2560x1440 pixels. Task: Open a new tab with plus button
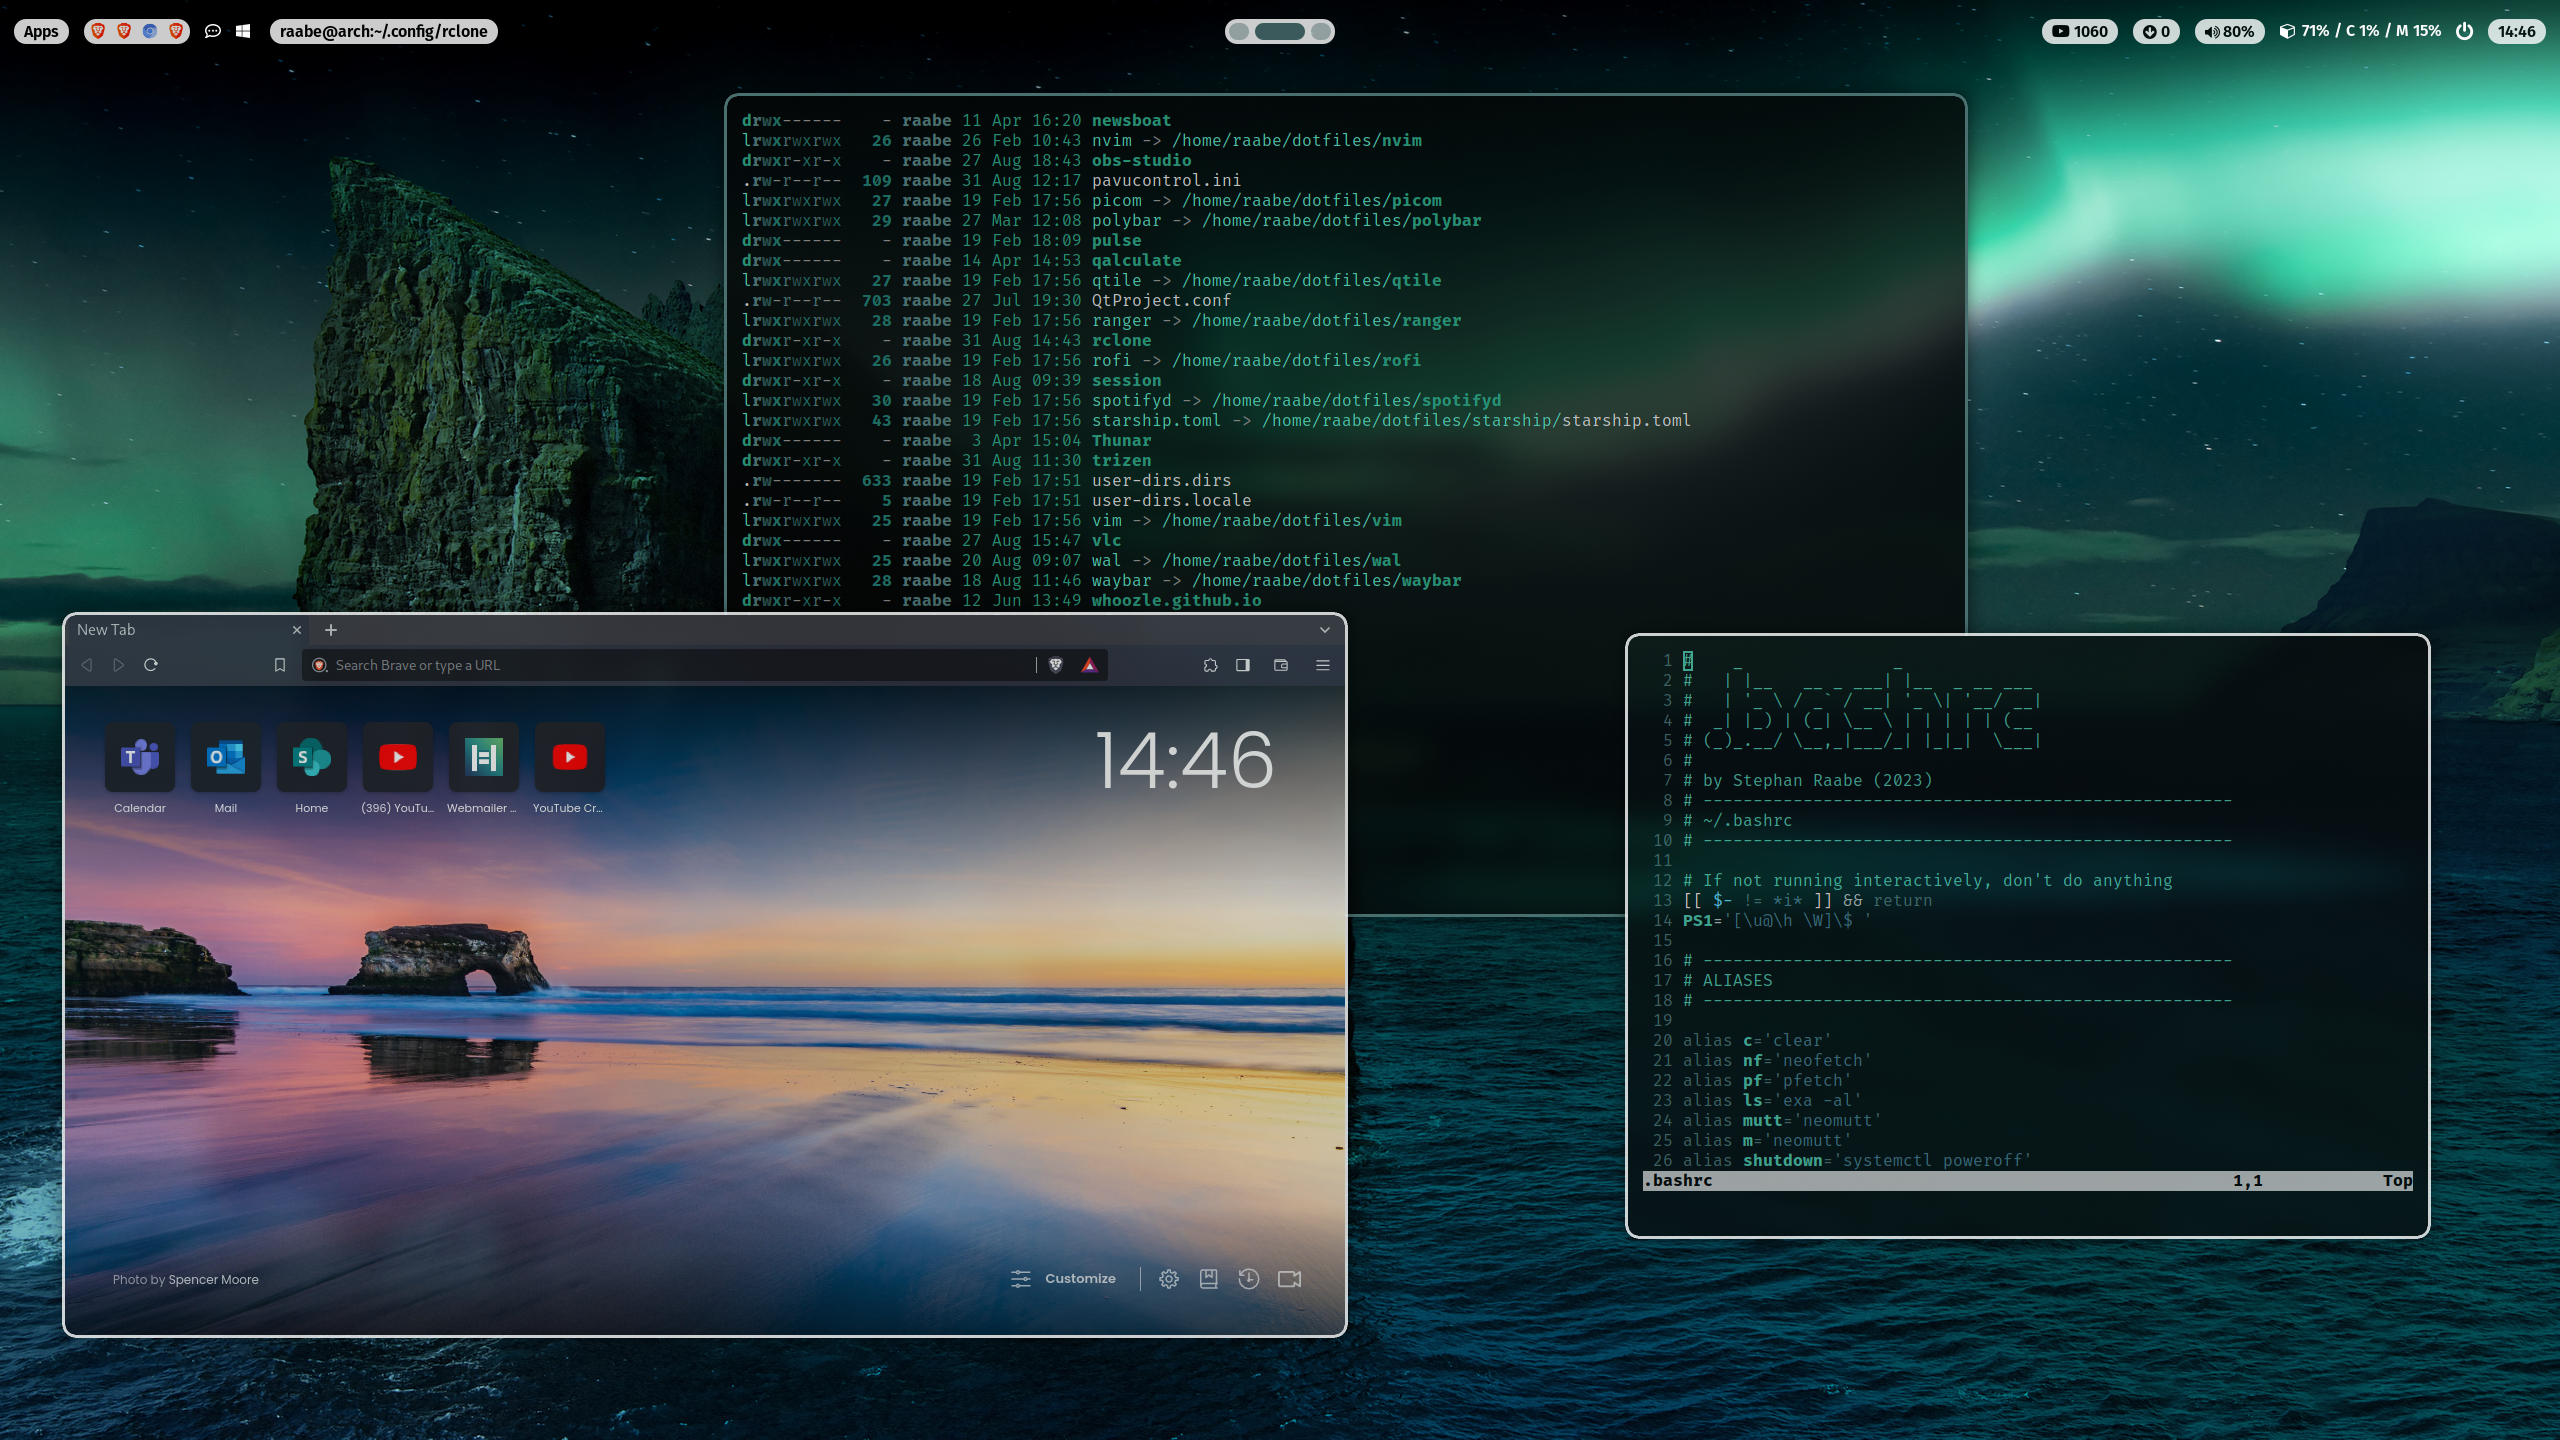click(x=331, y=630)
